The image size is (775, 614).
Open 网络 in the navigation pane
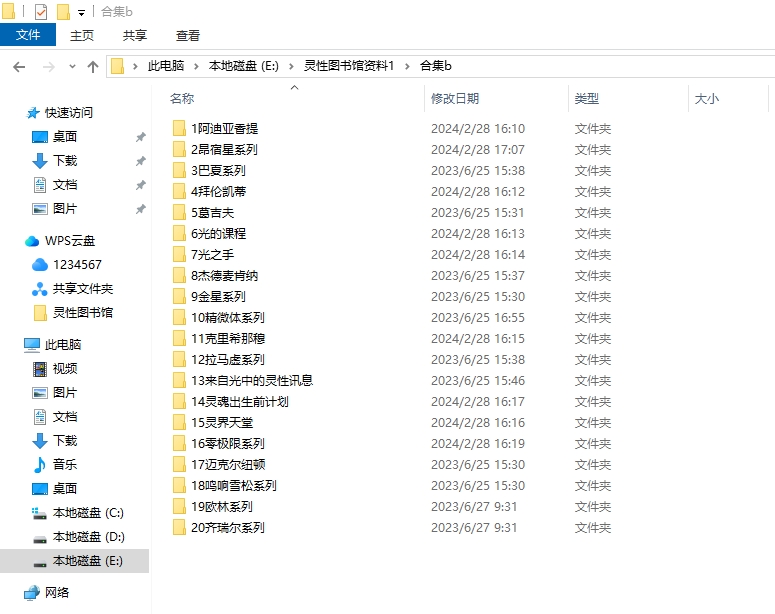click(57, 593)
